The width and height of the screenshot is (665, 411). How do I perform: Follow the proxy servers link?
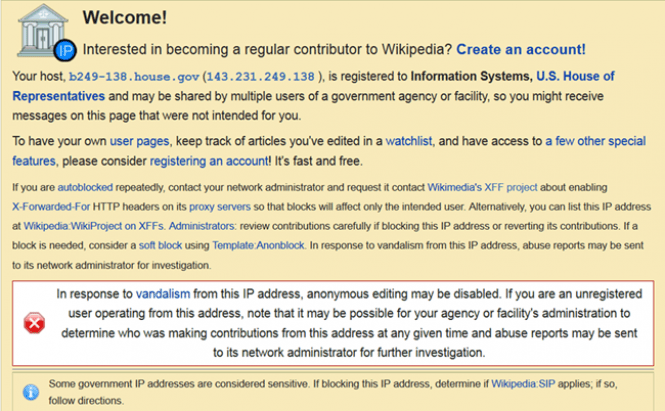pyautogui.click(x=220, y=207)
